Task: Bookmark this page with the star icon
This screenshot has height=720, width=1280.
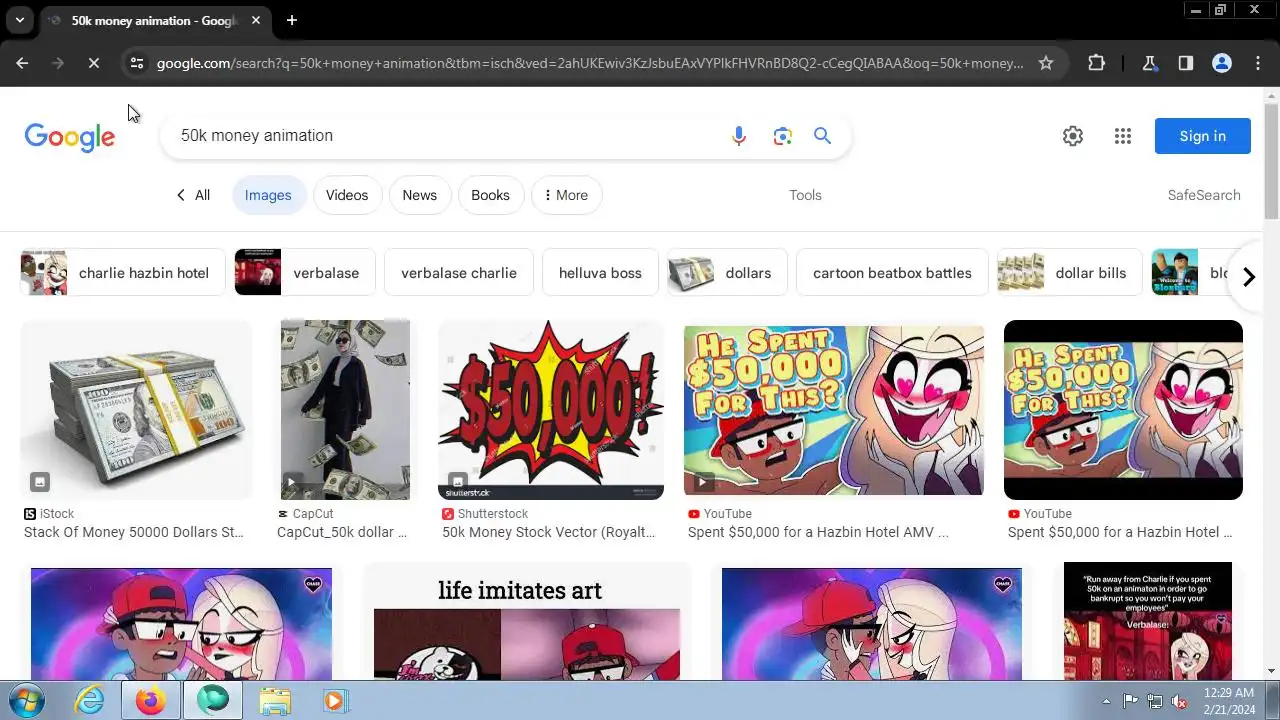Action: (x=1046, y=63)
